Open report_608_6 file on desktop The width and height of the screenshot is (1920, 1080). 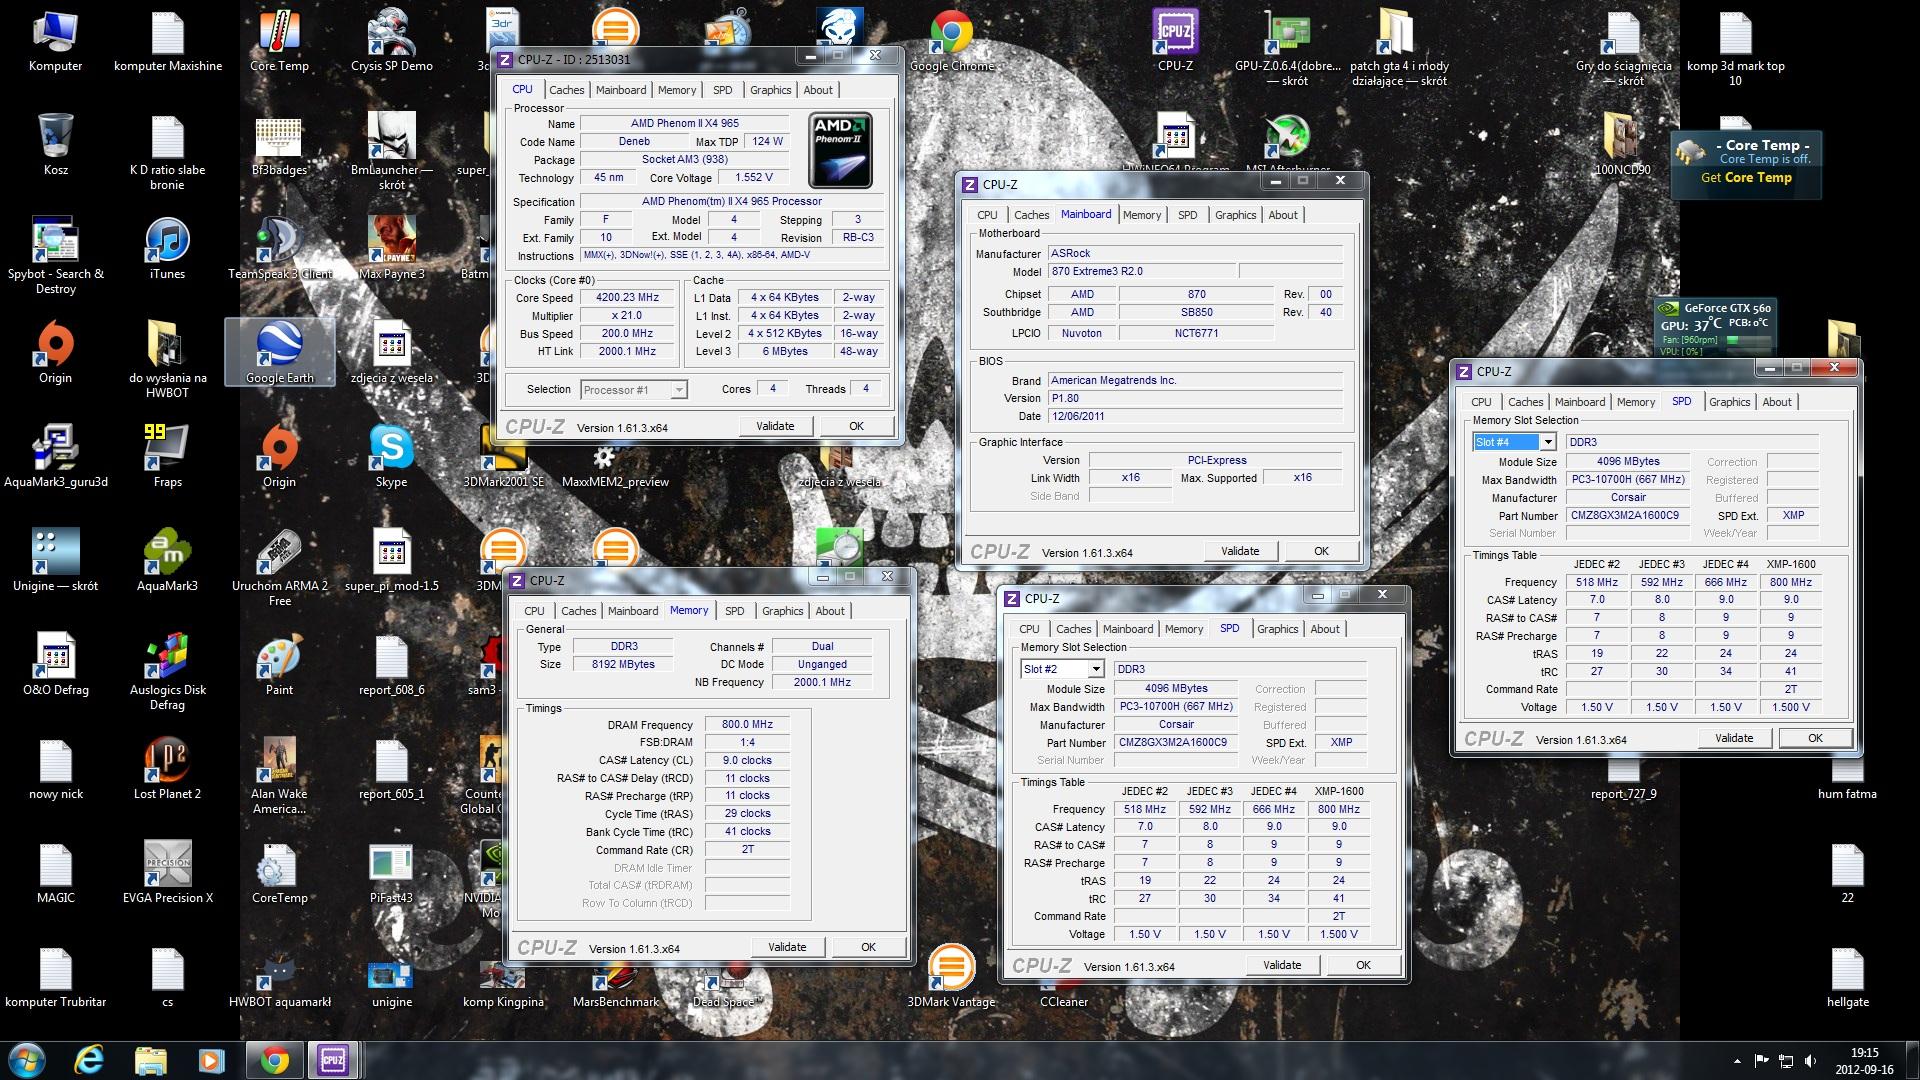tap(391, 666)
